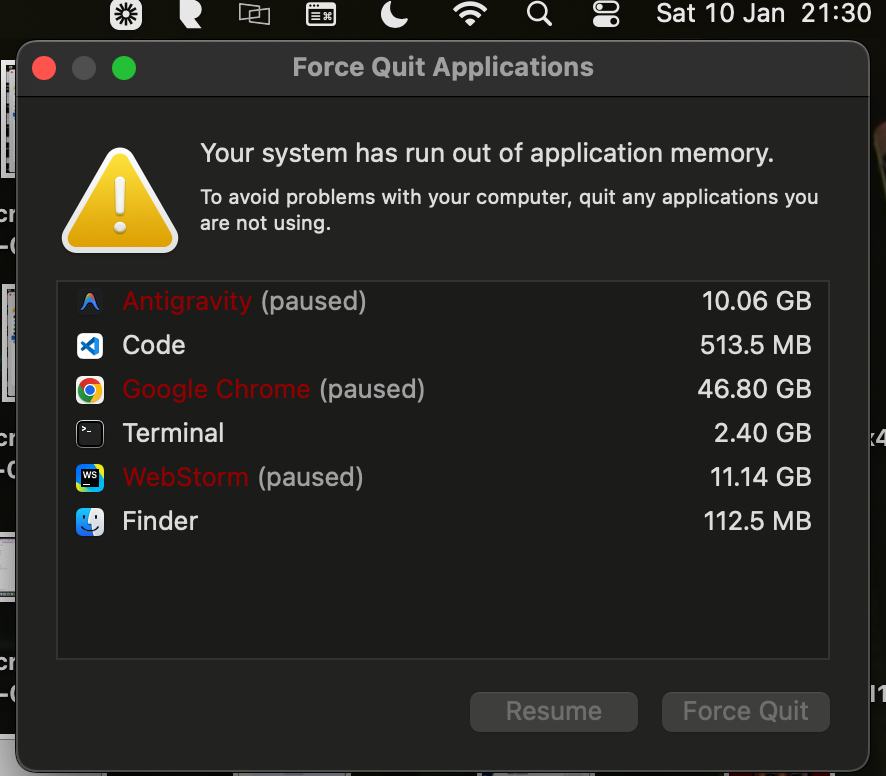
Task: Select the Terminal app icon
Action: pos(90,433)
